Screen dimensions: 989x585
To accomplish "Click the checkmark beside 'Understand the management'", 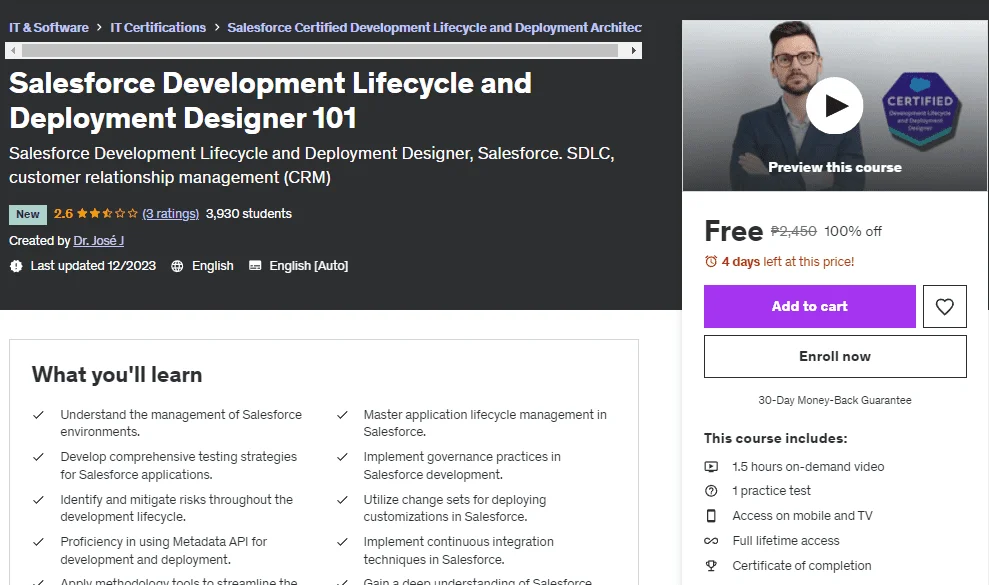I will tap(38, 415).
